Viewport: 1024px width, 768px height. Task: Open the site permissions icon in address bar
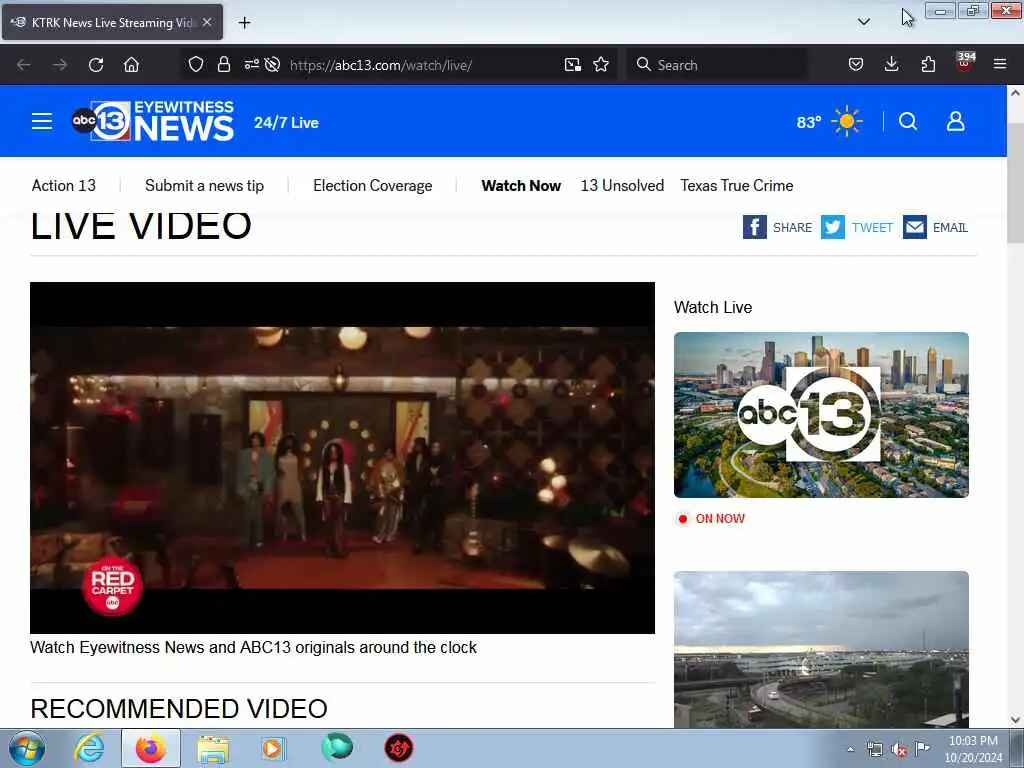pos(251,65)
